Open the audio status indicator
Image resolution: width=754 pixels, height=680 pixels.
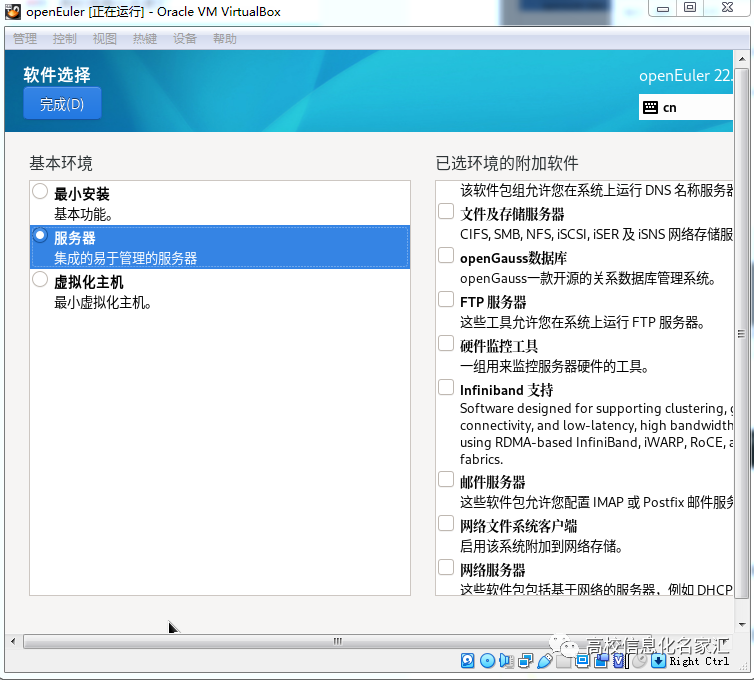[506, 661]
